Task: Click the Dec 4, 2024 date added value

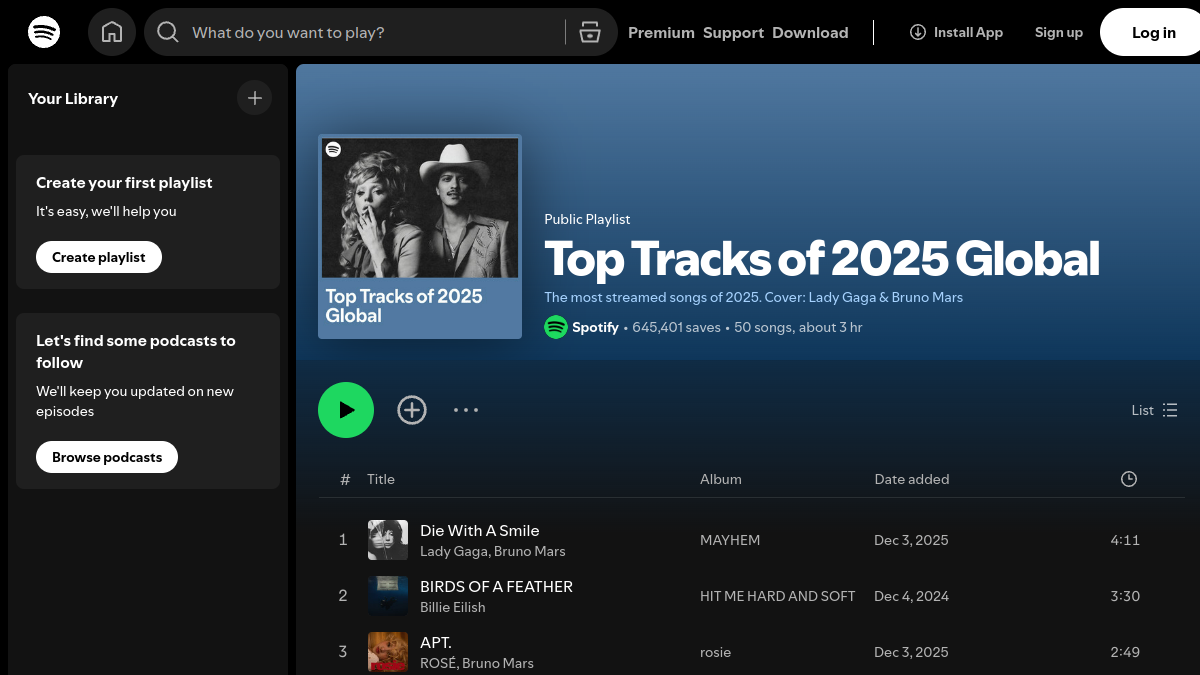Action: 912,596
